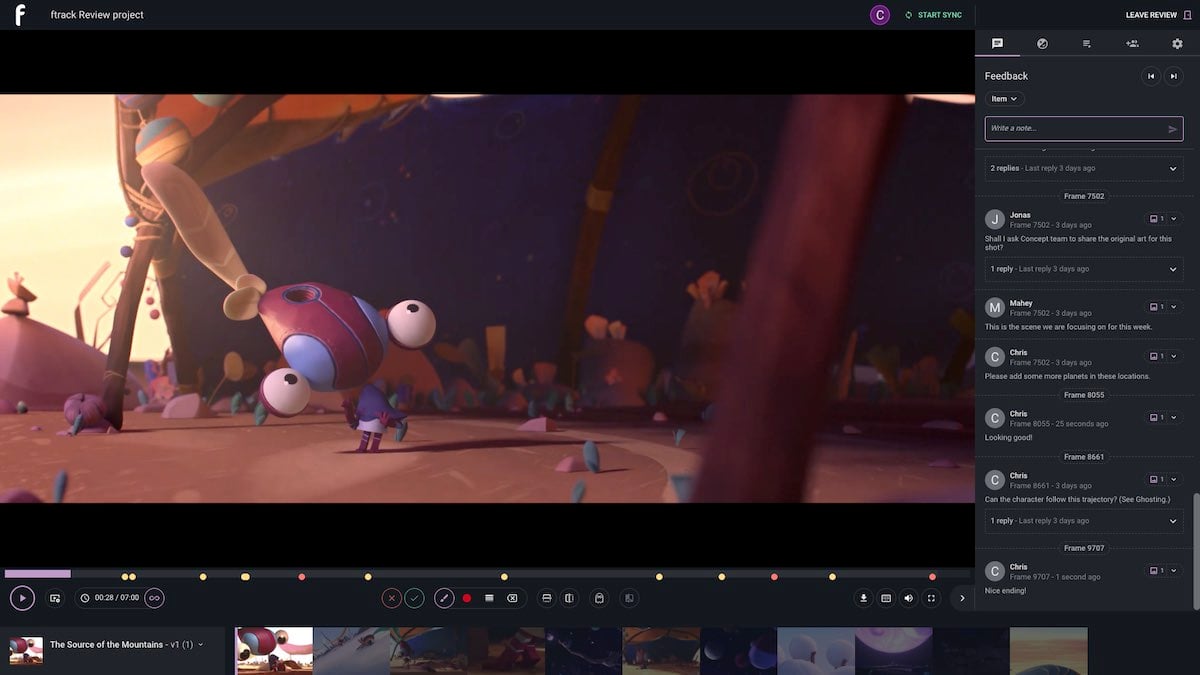Click the playback options icon beside play

coord(55,598)
